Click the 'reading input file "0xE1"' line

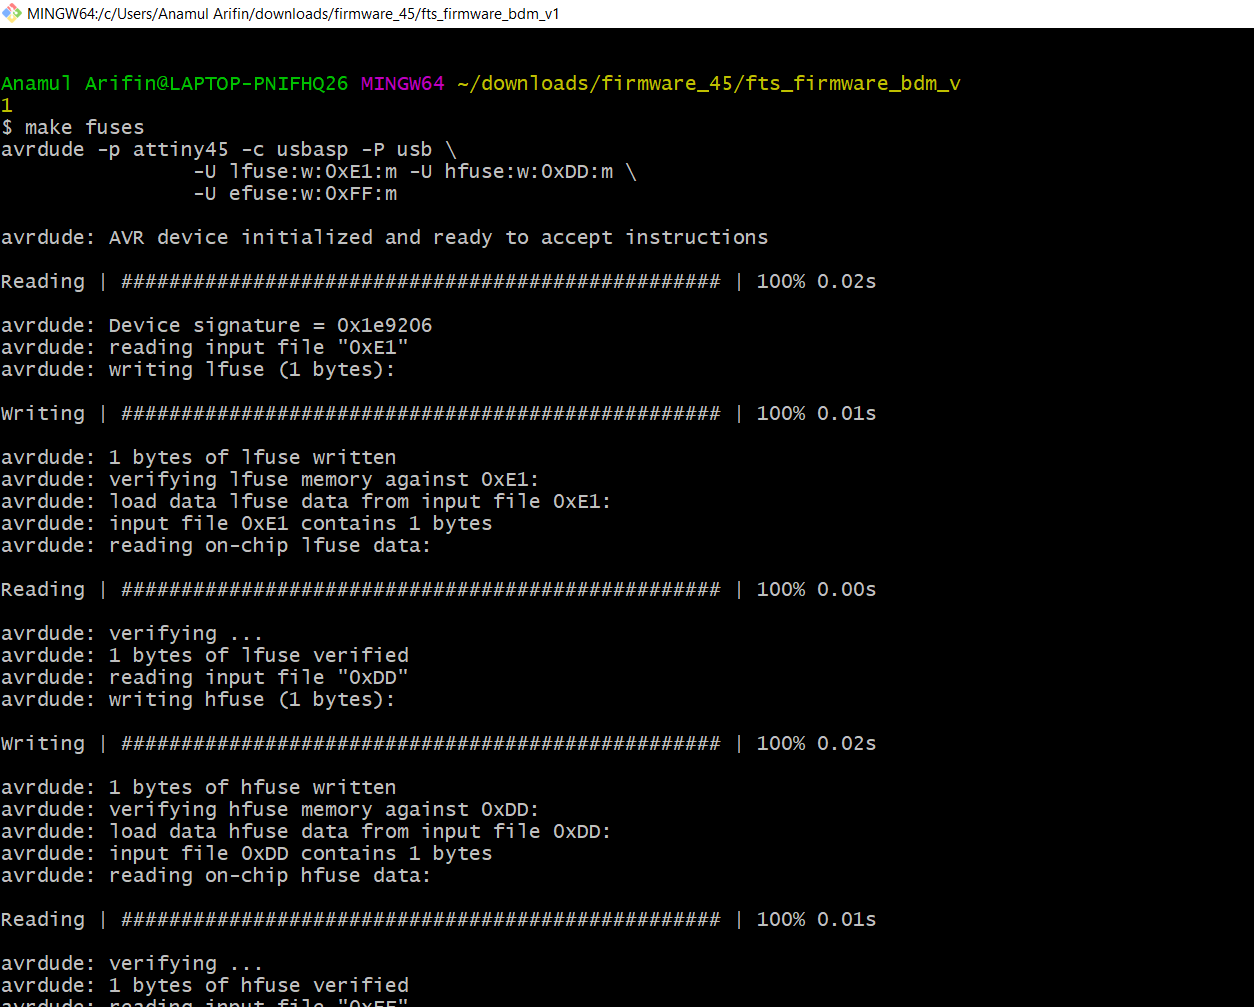205,348
